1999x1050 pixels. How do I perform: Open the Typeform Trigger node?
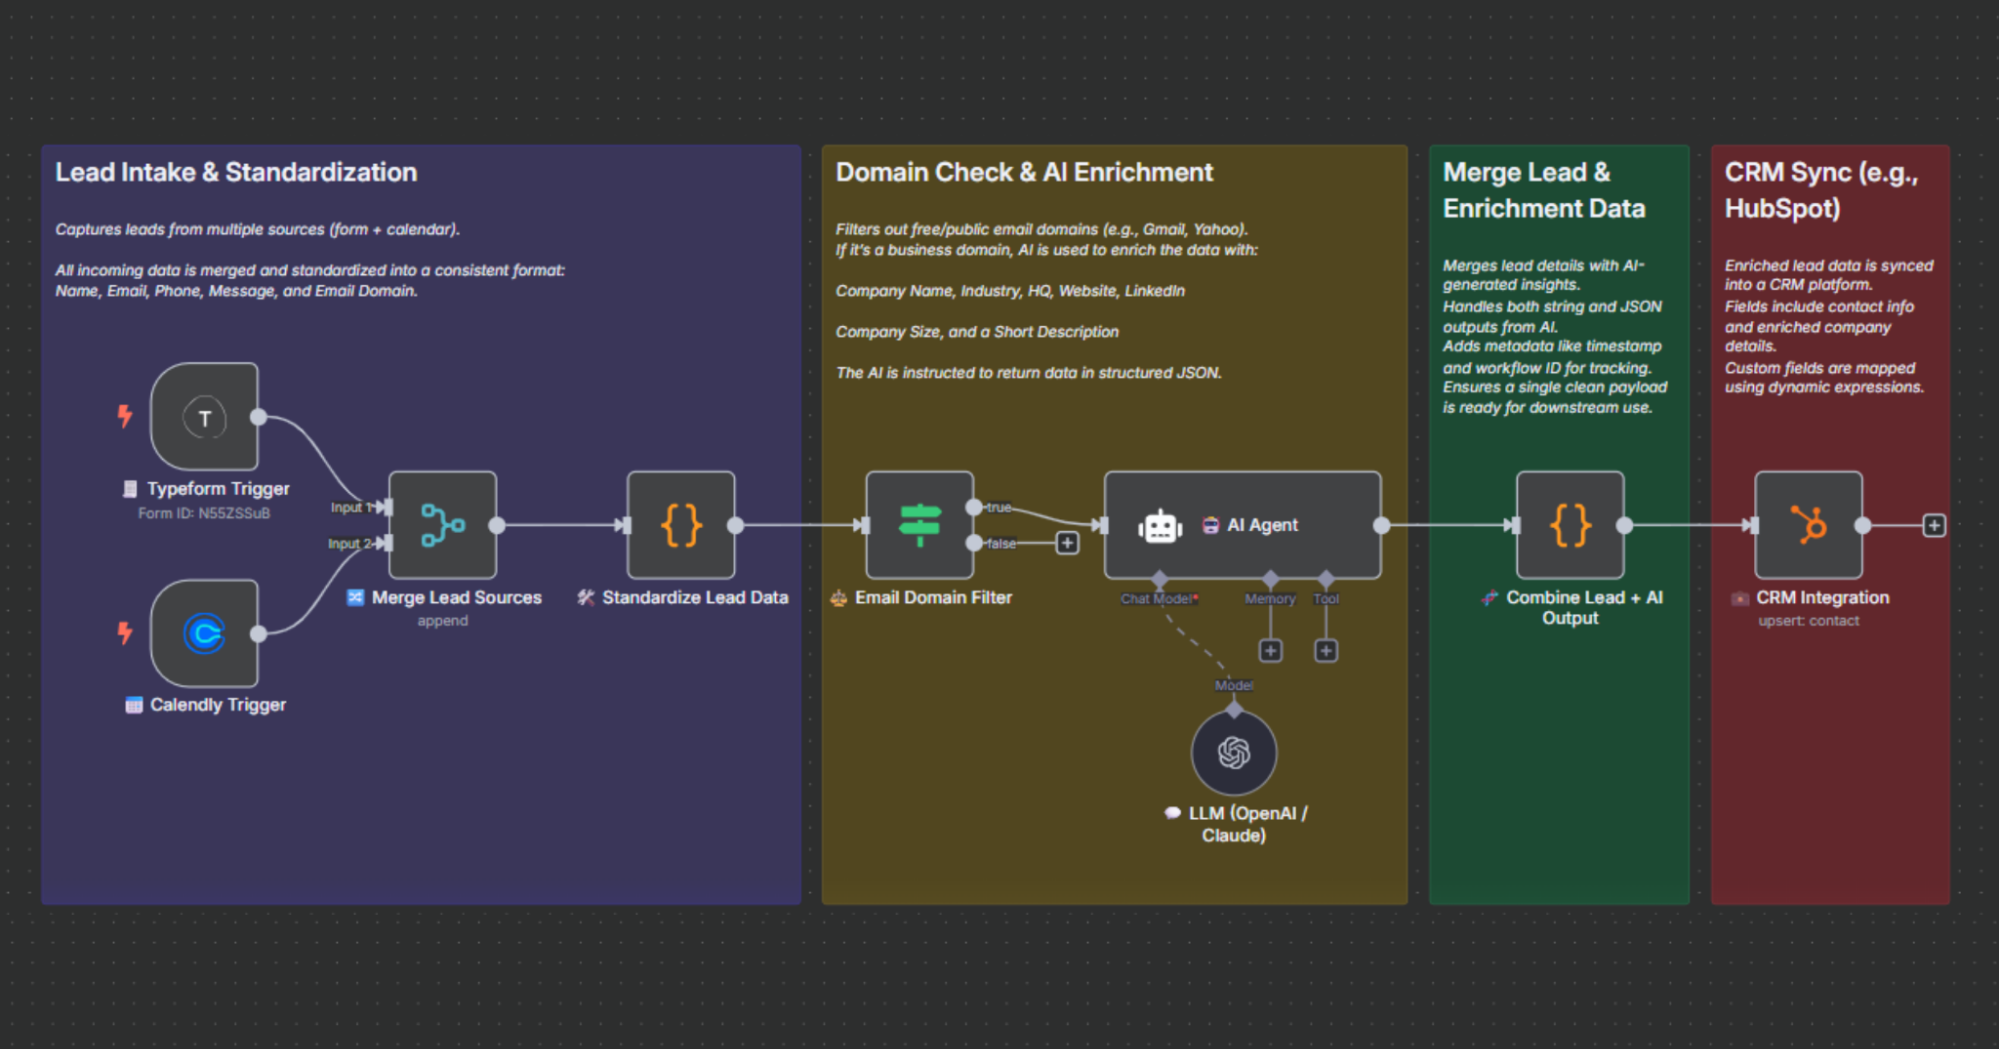coord(203,417)
